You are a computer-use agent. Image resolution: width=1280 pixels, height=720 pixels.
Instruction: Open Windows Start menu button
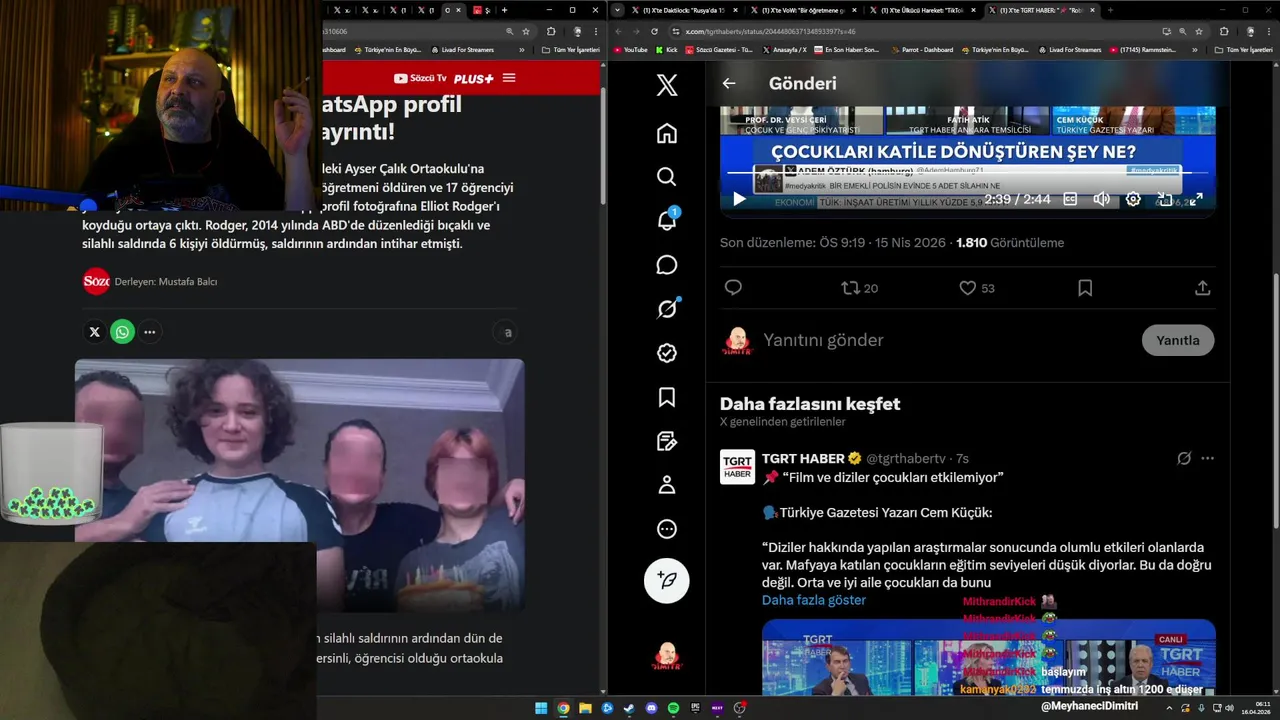coord(541,708)
